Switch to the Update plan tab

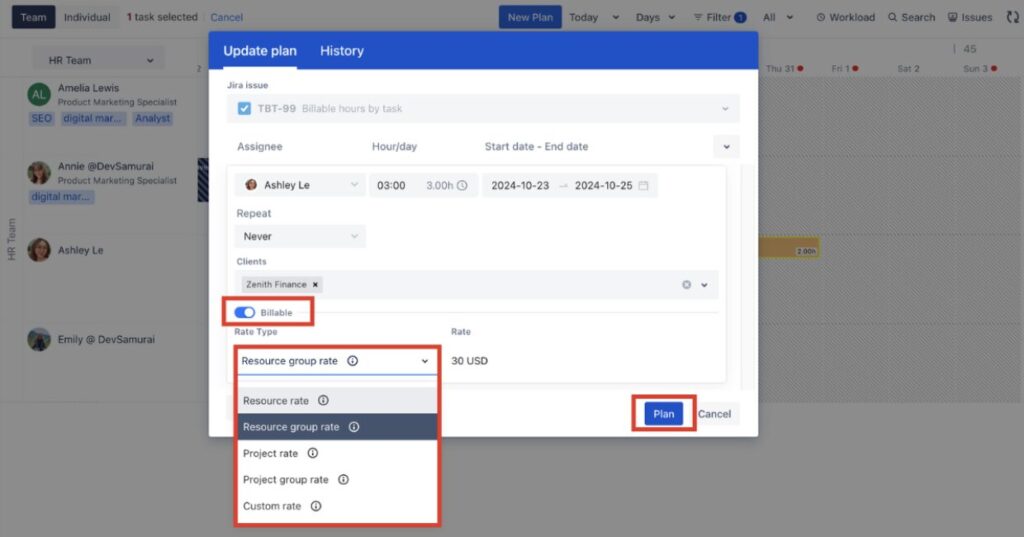pos(260,50)
